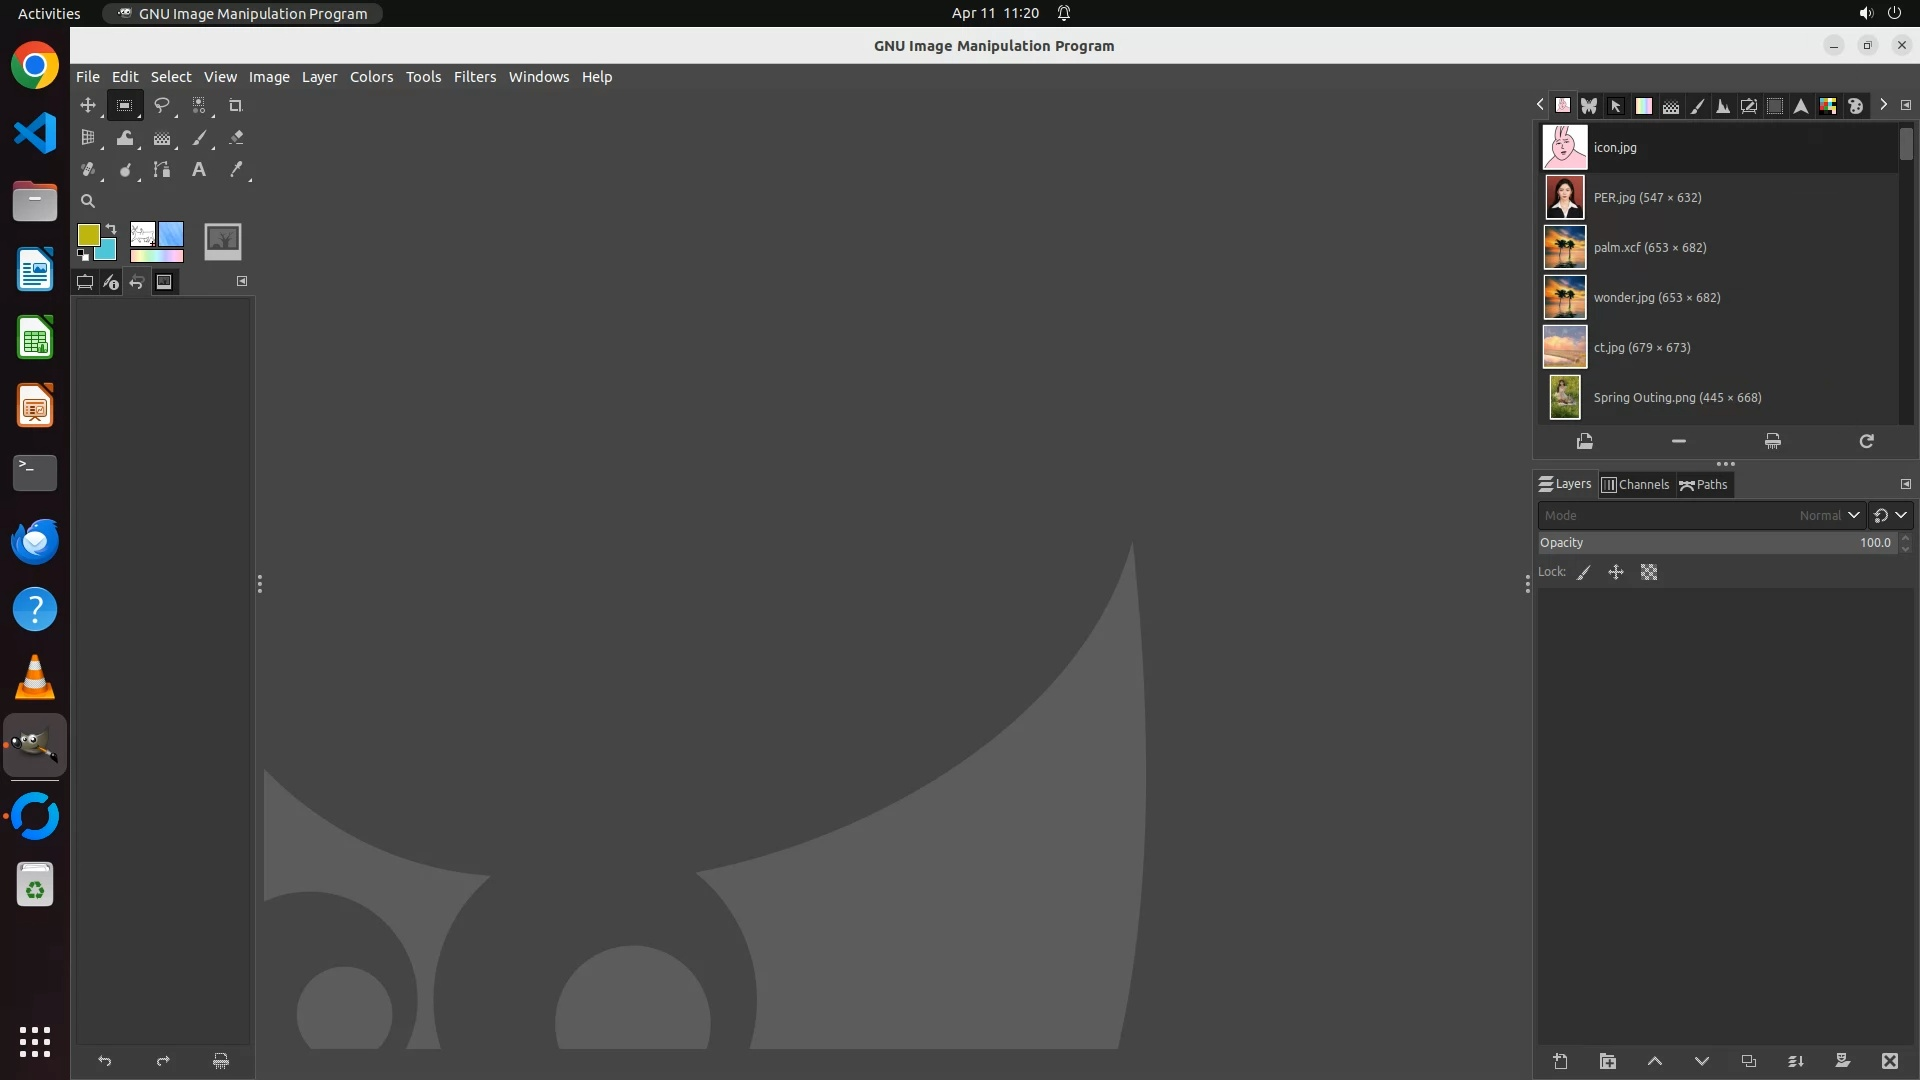Toggle the lock pixels brush icon
Screen dimensions: 1920x1080
(1584, 573)
